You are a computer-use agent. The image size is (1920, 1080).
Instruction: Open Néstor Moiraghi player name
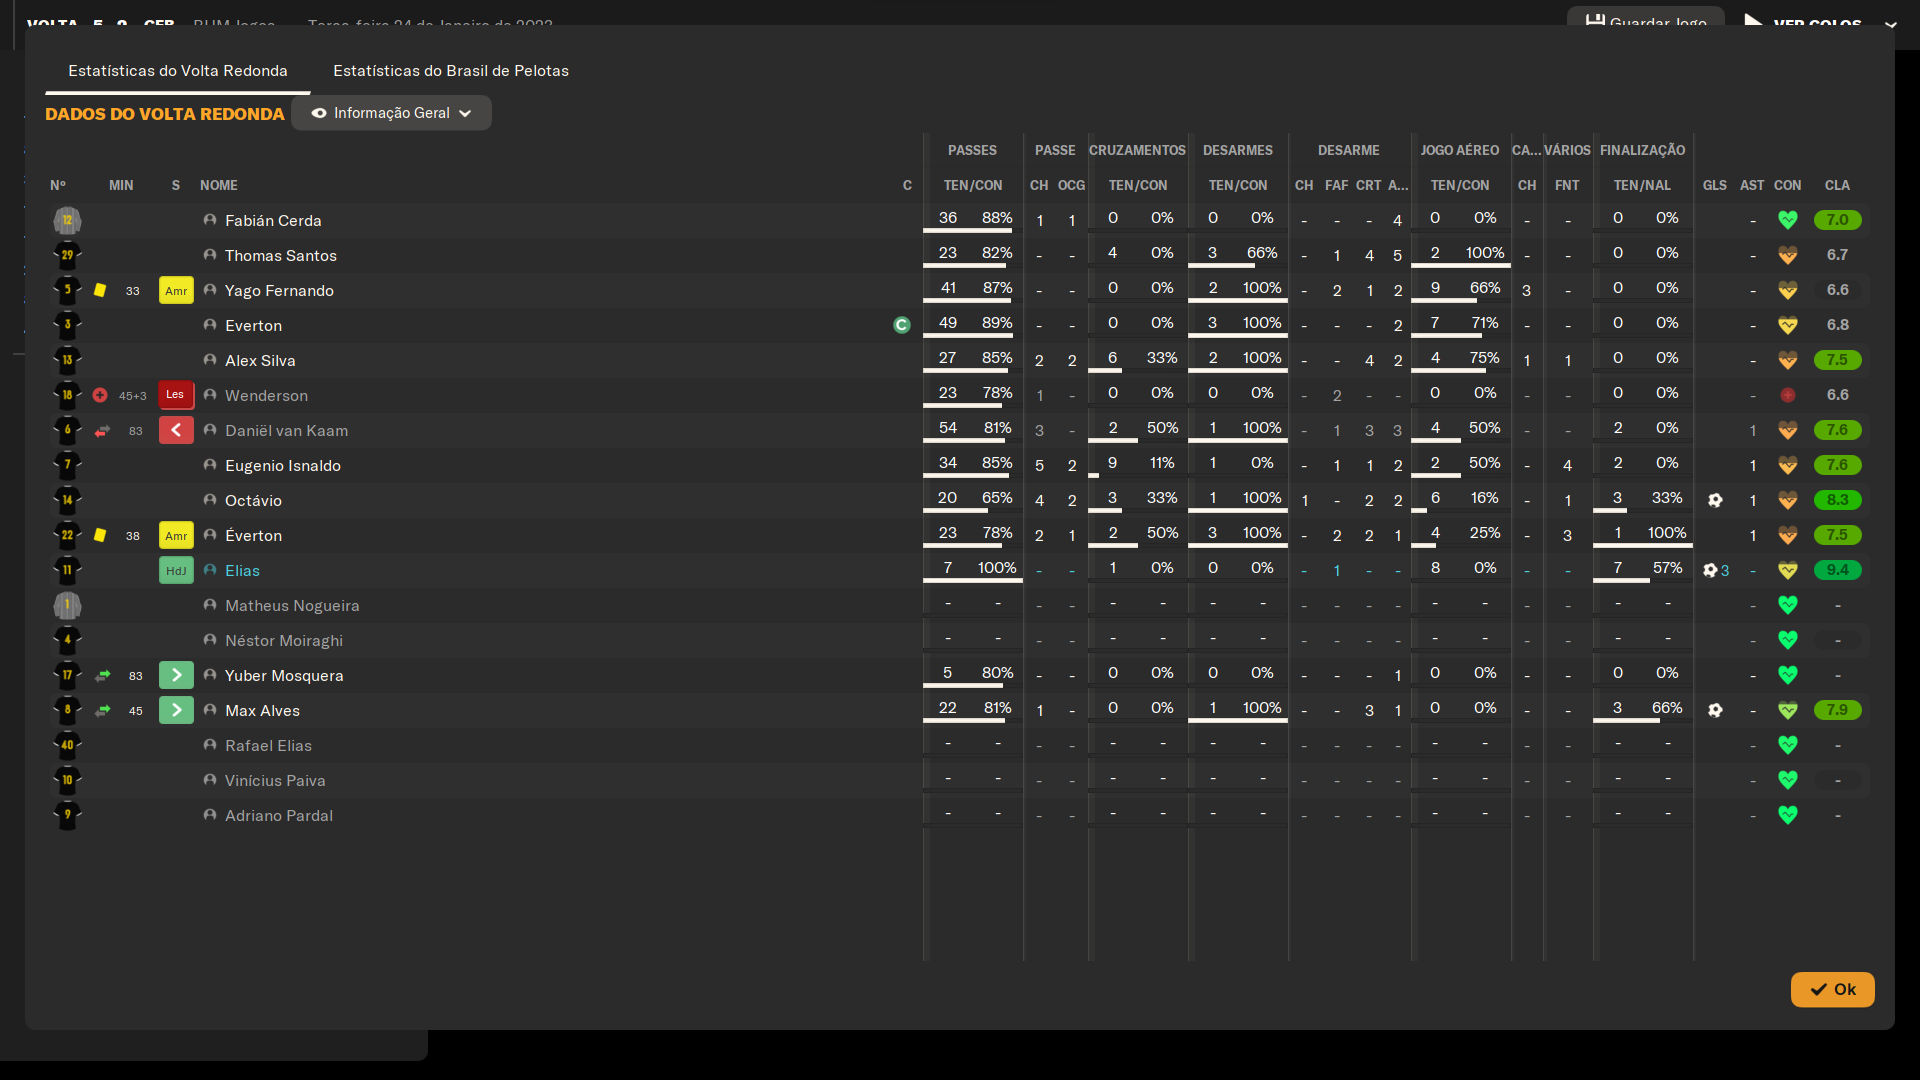click(x=284, y=641)
